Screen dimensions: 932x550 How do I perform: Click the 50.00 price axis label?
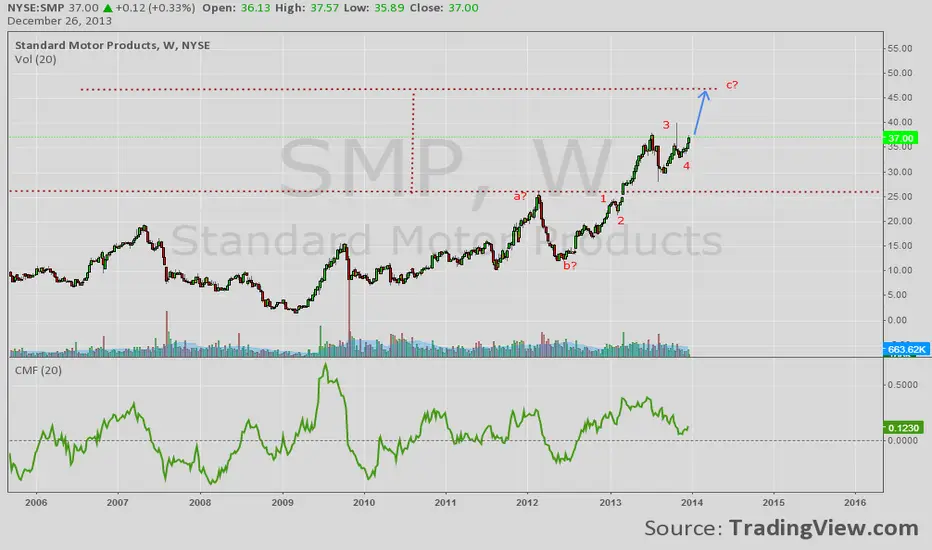(x=899, y=73)
